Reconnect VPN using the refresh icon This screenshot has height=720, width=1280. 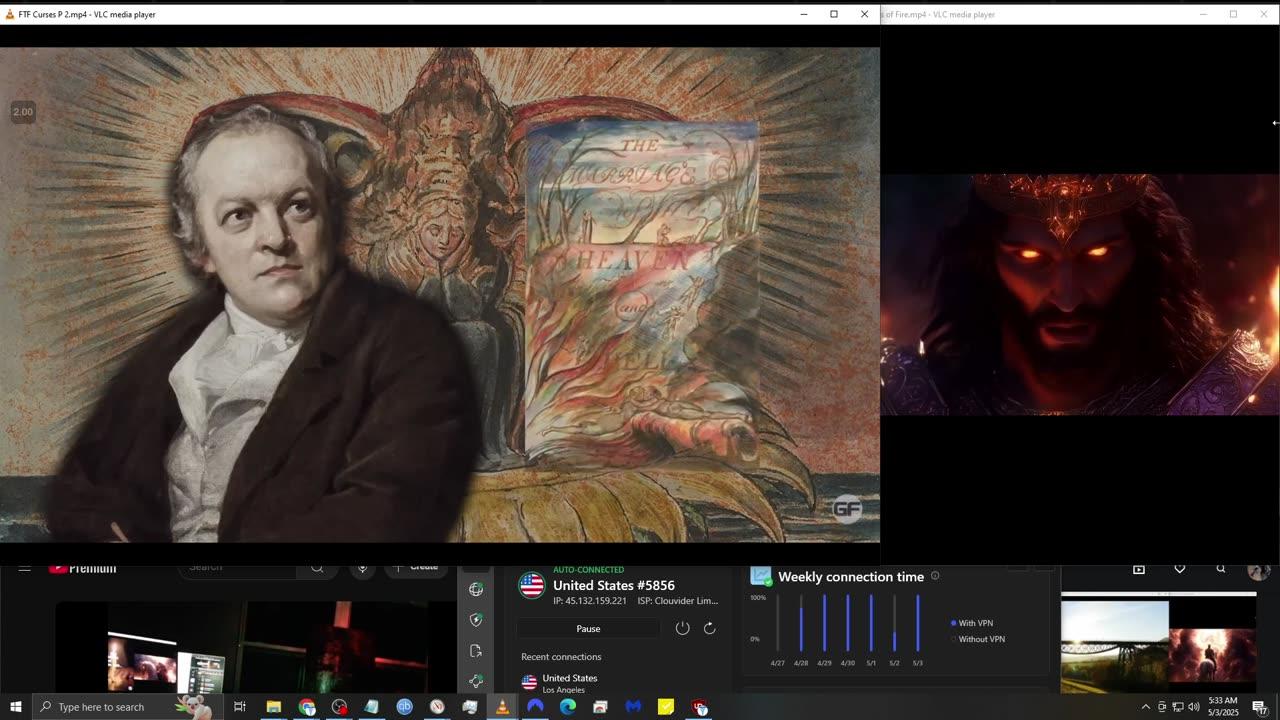[x=709, y=628]
